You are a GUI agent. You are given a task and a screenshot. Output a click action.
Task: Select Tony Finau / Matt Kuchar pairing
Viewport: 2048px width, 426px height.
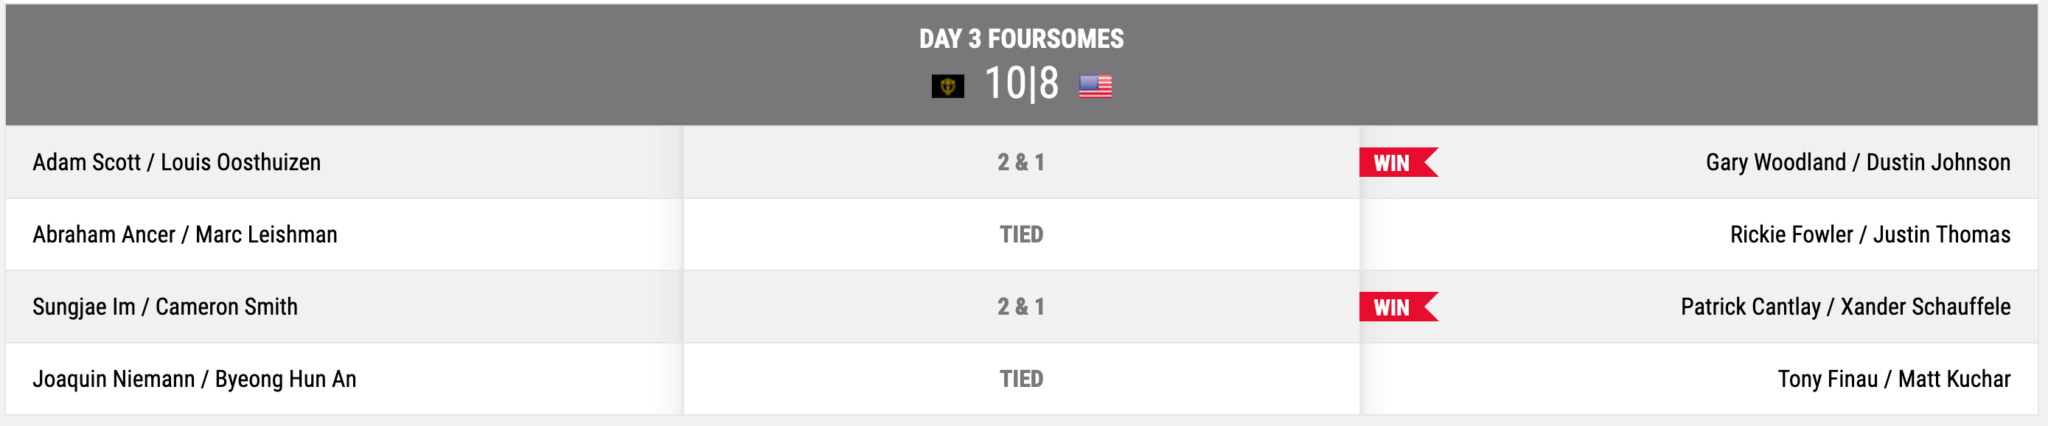coord(1894,379)
